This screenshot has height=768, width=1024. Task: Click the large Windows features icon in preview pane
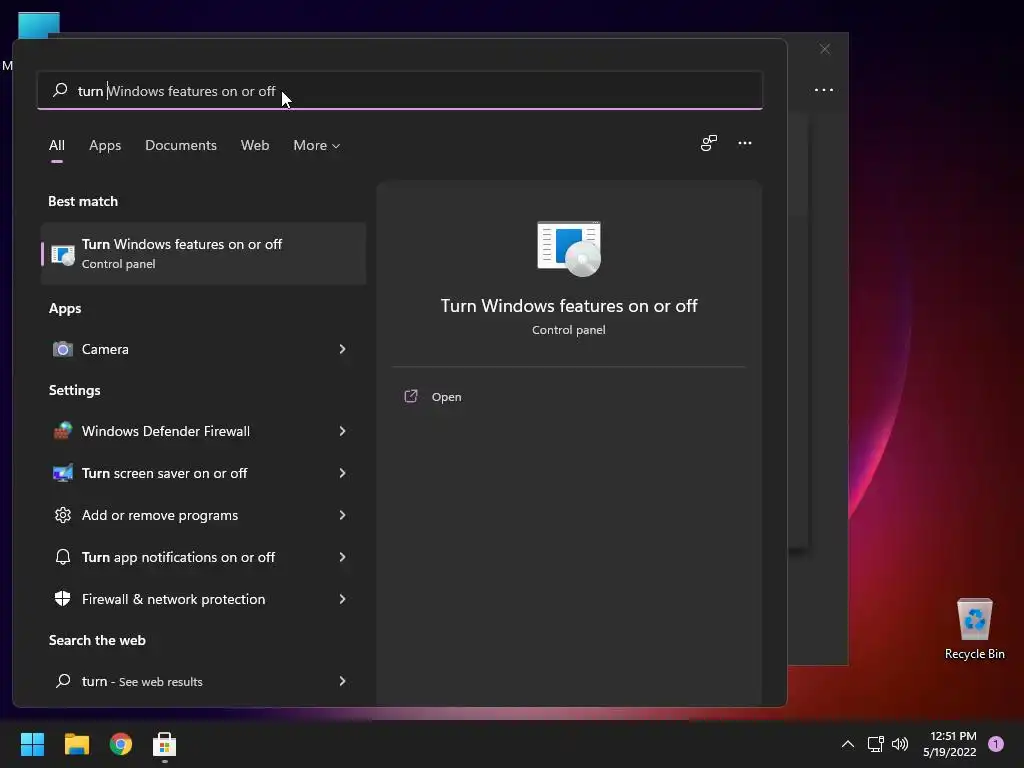click(569, 249)
